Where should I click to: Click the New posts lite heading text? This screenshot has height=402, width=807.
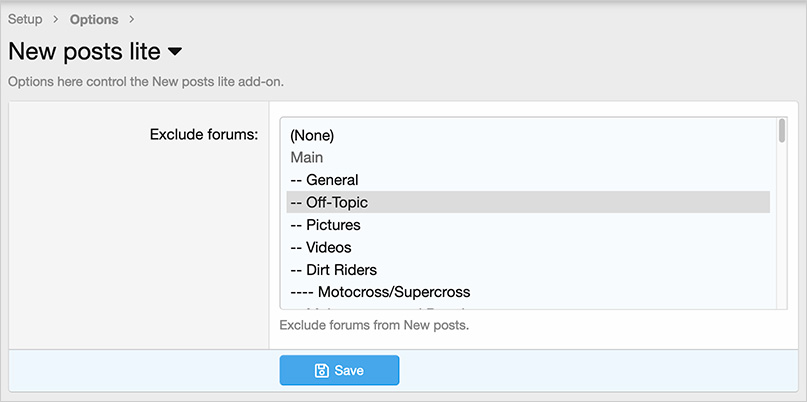point(84,51)
